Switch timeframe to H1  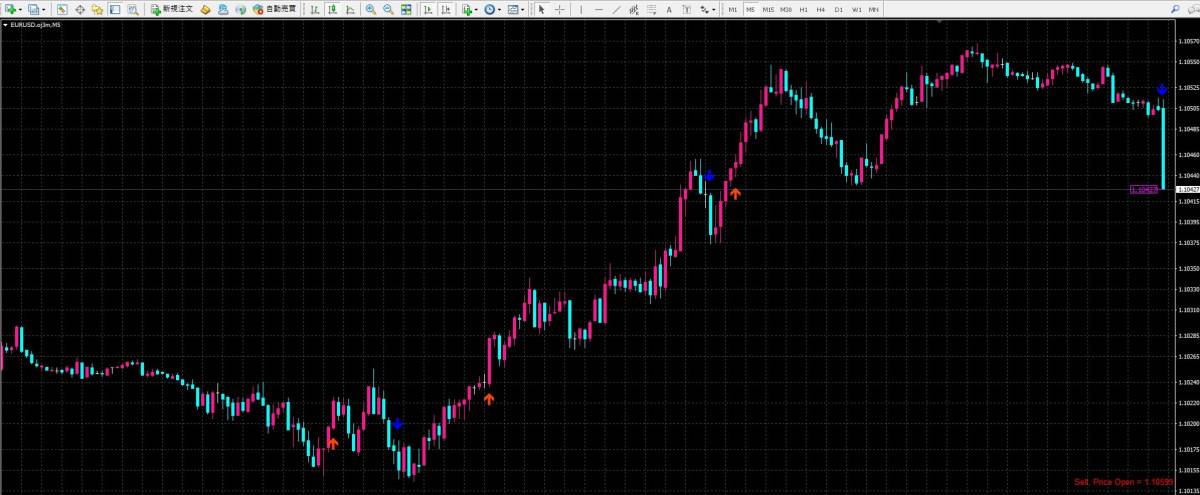tap(803, 9)
